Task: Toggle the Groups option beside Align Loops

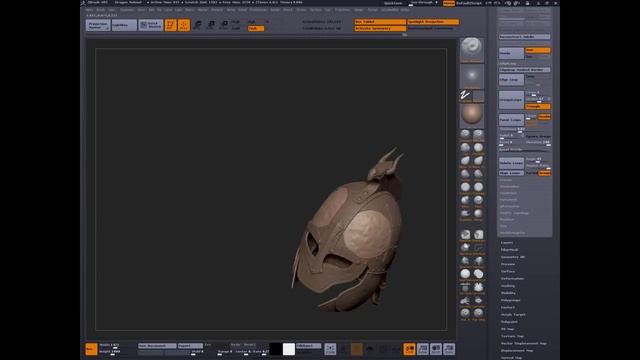Action: coord(544,173)
